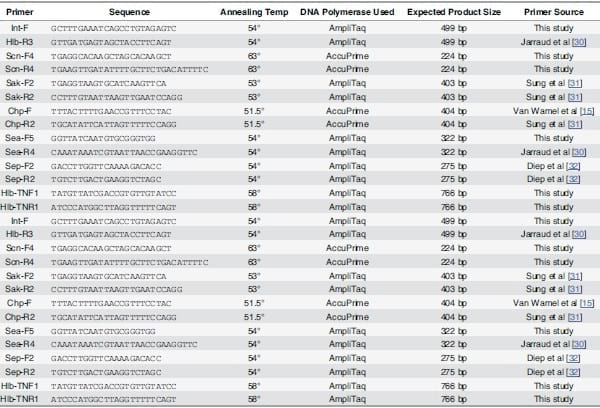Open reference [30] in the second Hlb-R3 row

(579, 234)
